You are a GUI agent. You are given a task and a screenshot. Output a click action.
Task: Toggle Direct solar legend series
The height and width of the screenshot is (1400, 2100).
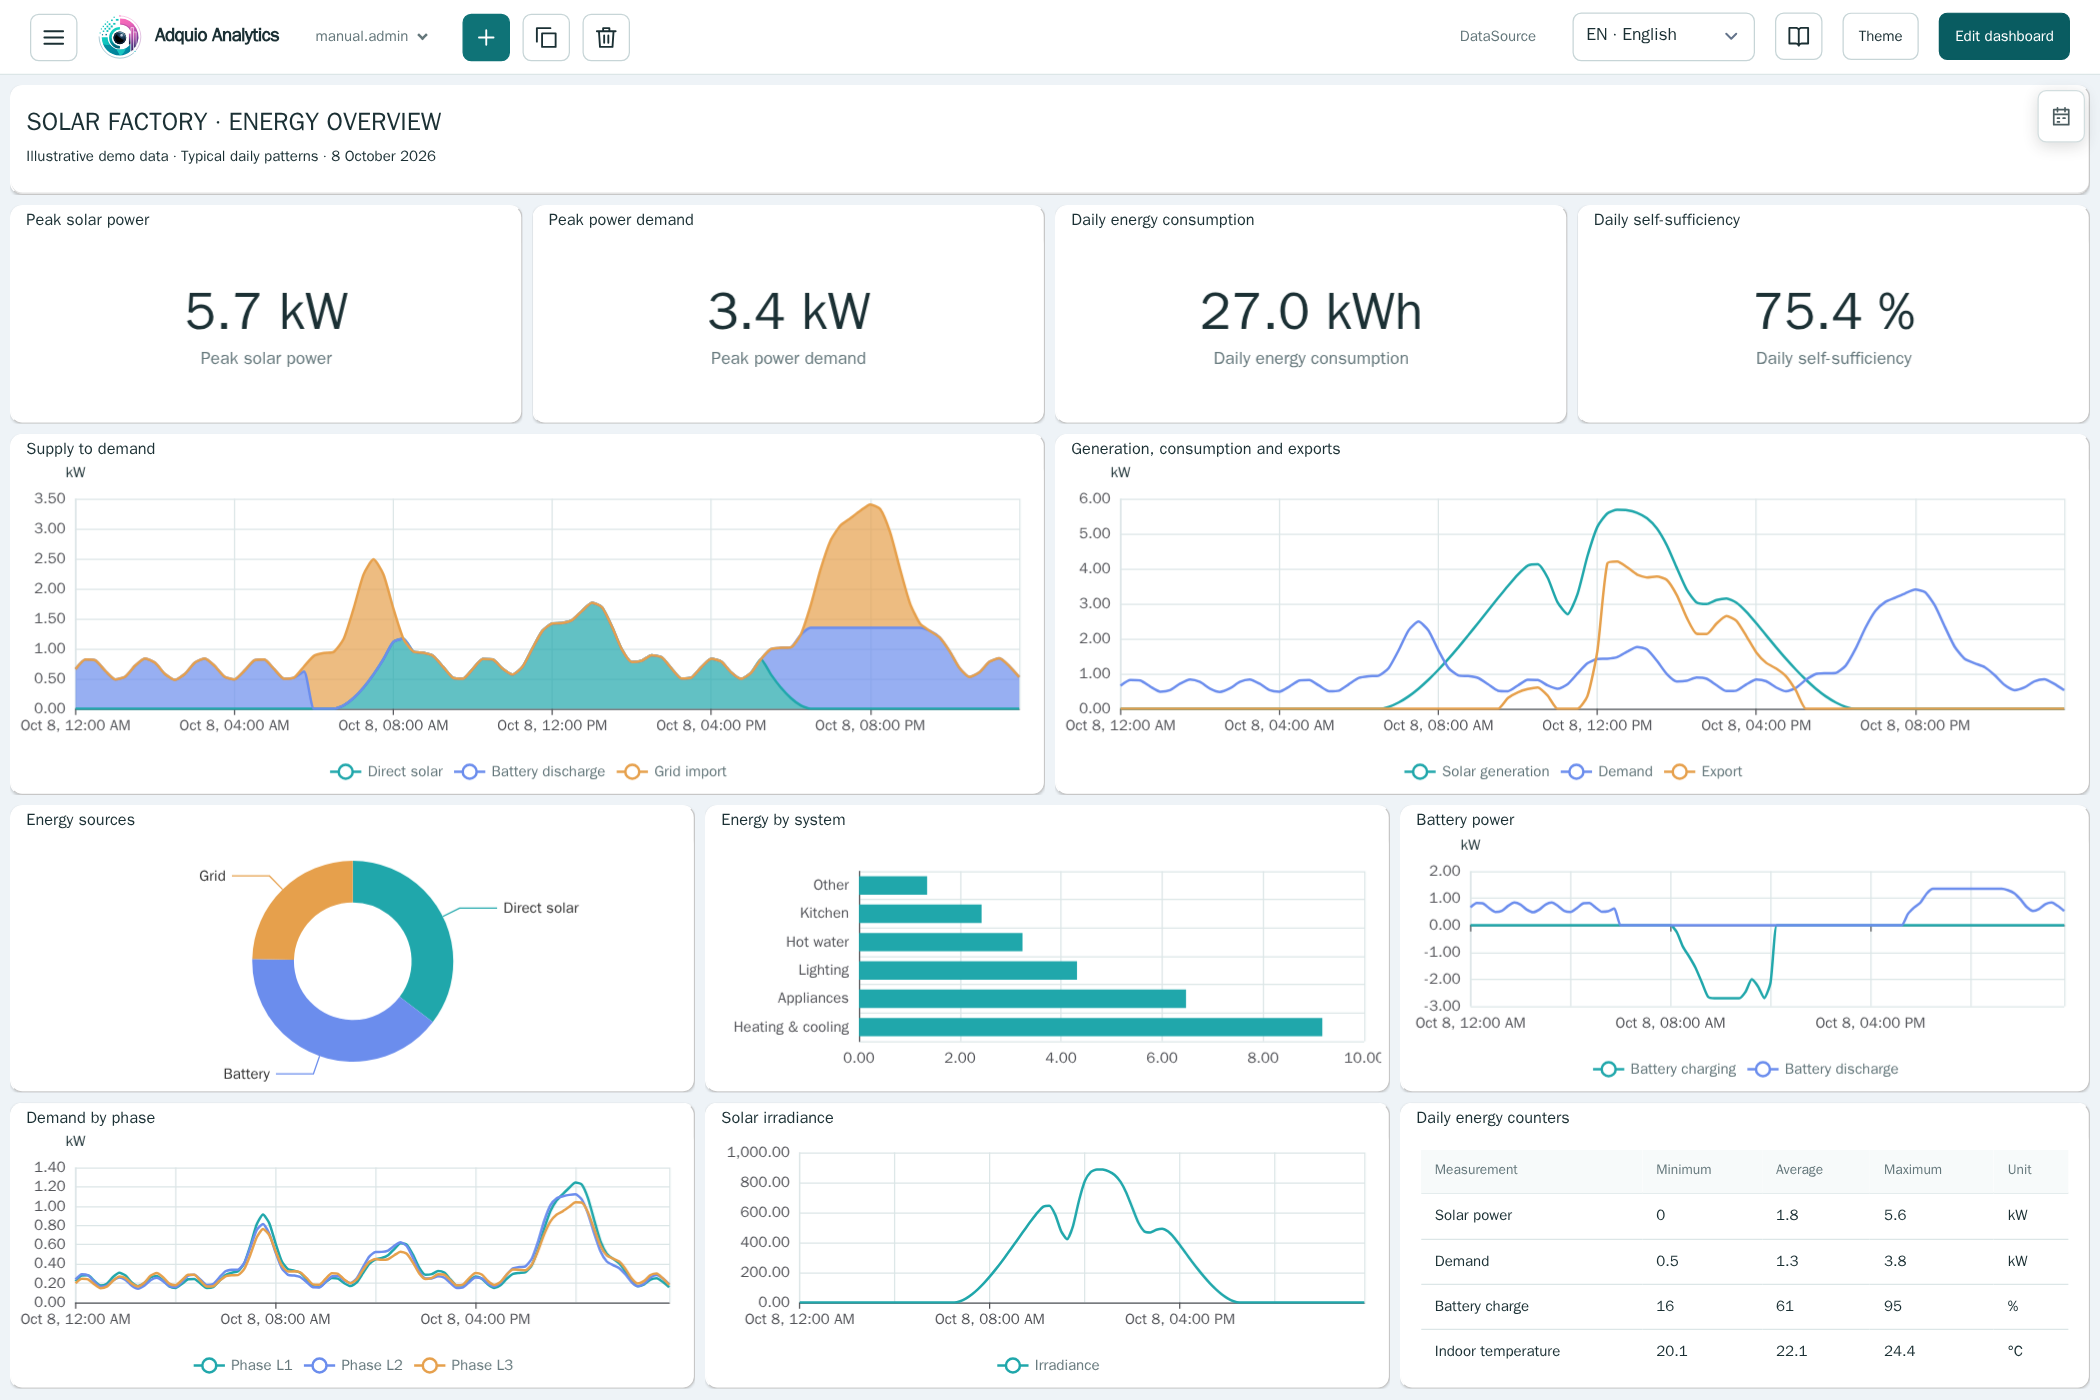(387, 771)
